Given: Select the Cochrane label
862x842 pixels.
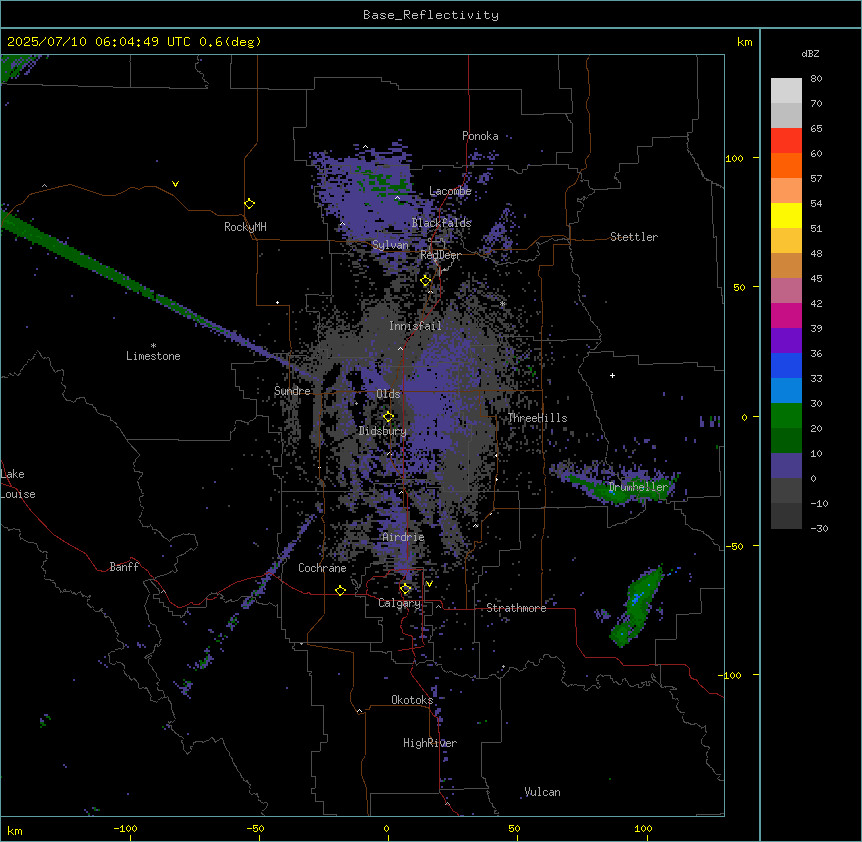Looking at the screenshot, I should point(322,568).
